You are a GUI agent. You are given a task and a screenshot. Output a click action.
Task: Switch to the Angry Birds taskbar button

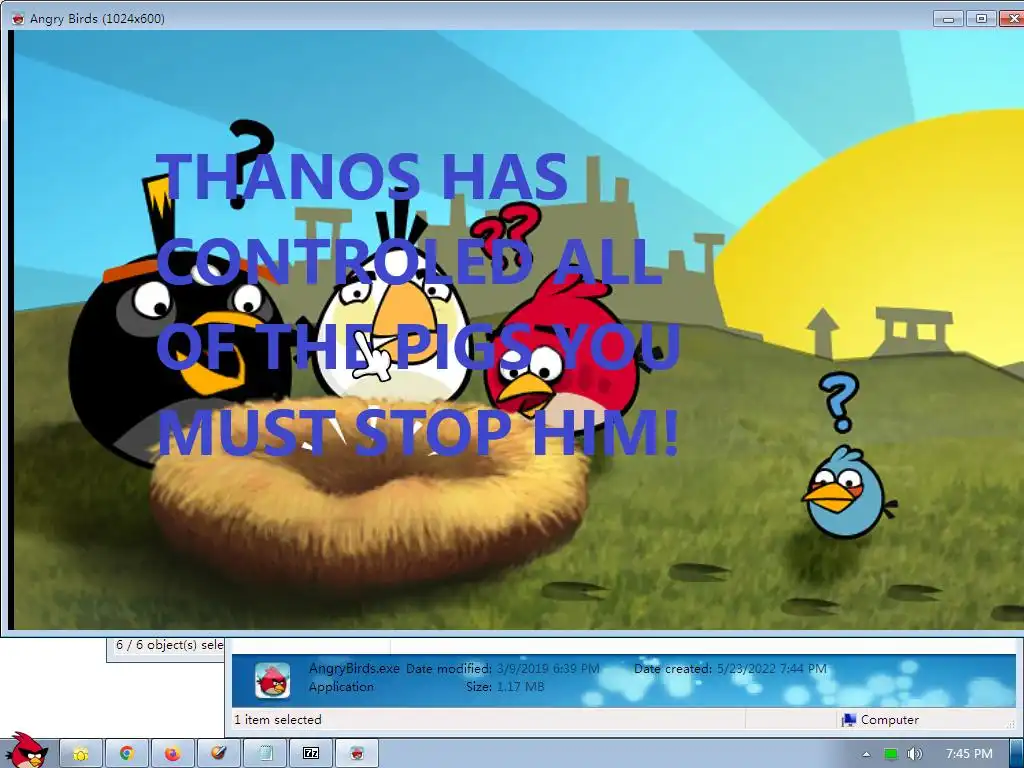[357, 754]
